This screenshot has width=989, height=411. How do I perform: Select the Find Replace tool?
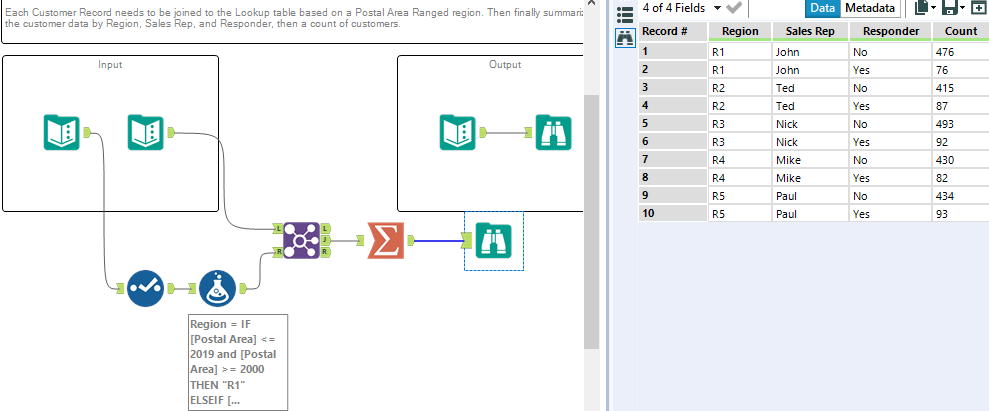click(301, 240)
